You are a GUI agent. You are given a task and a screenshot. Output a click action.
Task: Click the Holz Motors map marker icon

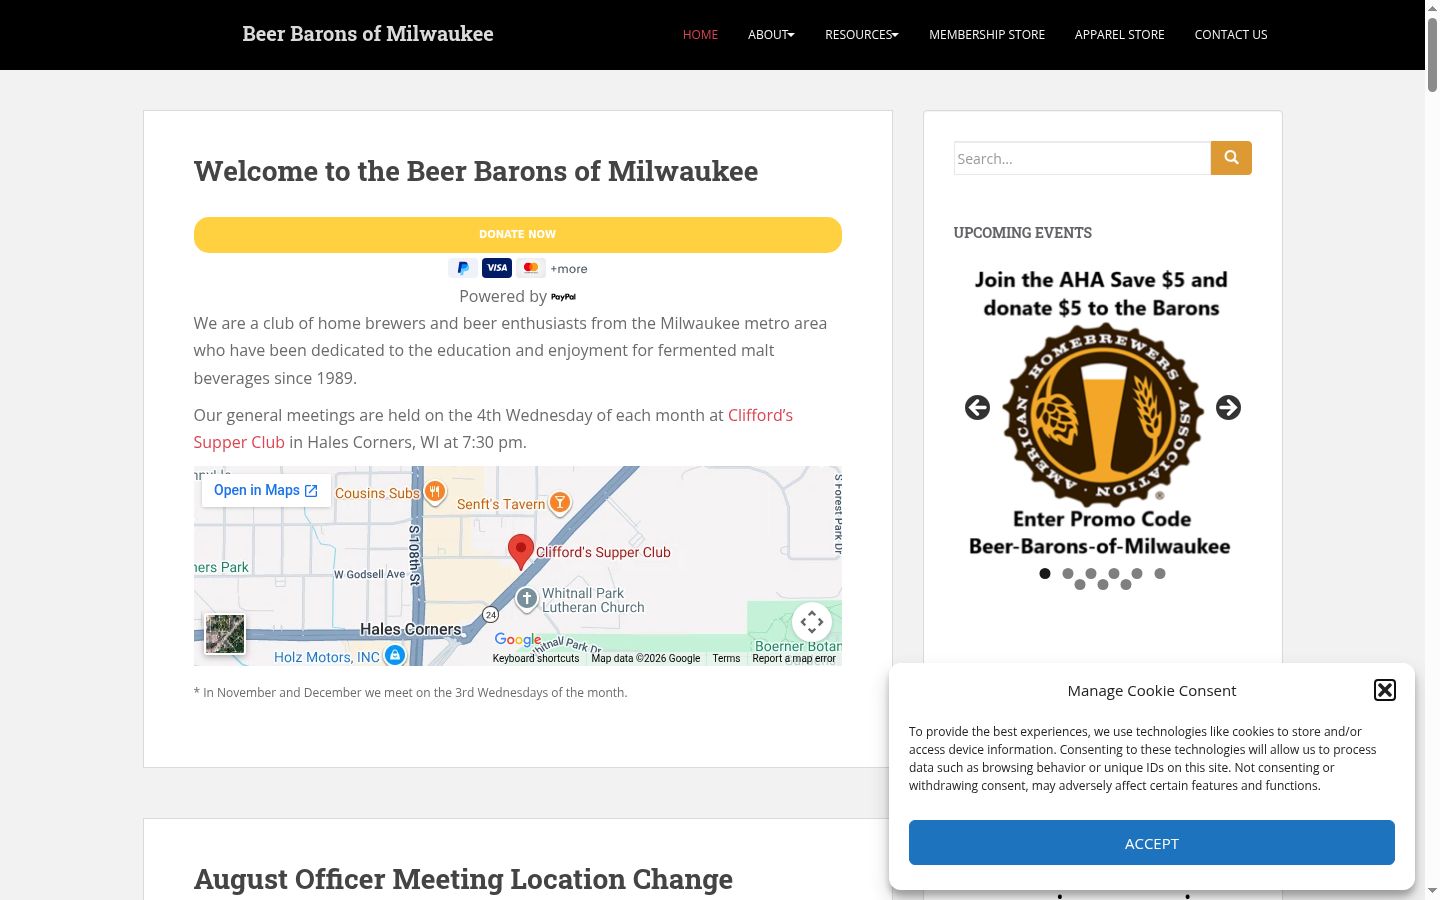tap(395, 656)
